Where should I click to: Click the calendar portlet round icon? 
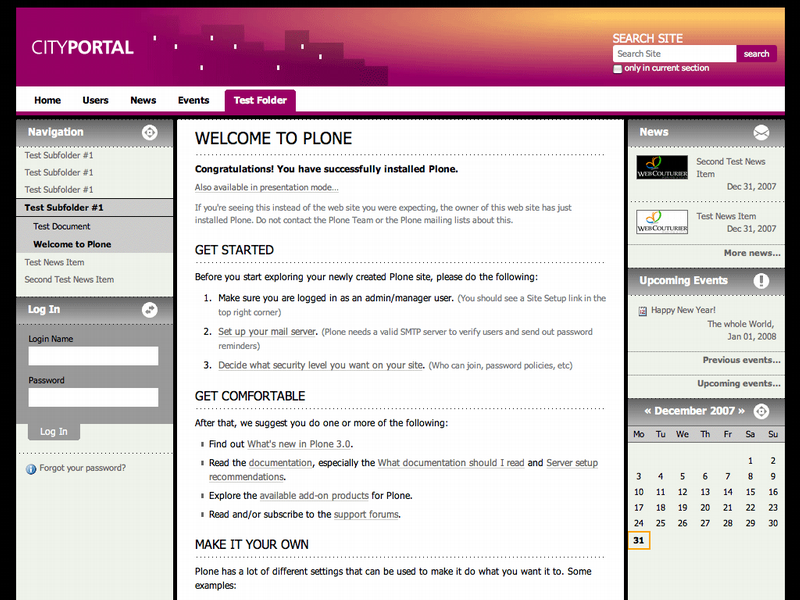pos(761,411)
